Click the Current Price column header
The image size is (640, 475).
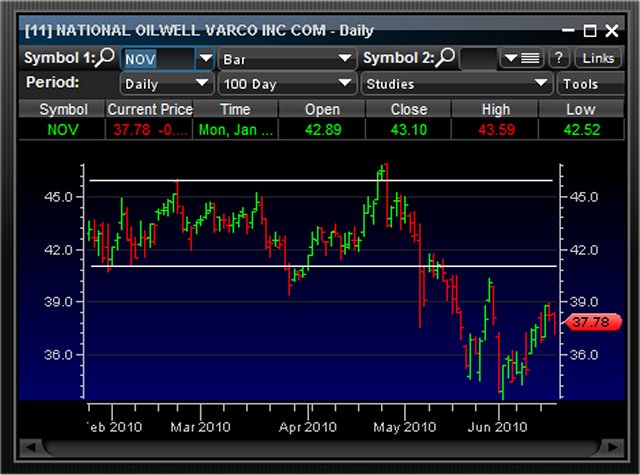click(x=150, y=109)
